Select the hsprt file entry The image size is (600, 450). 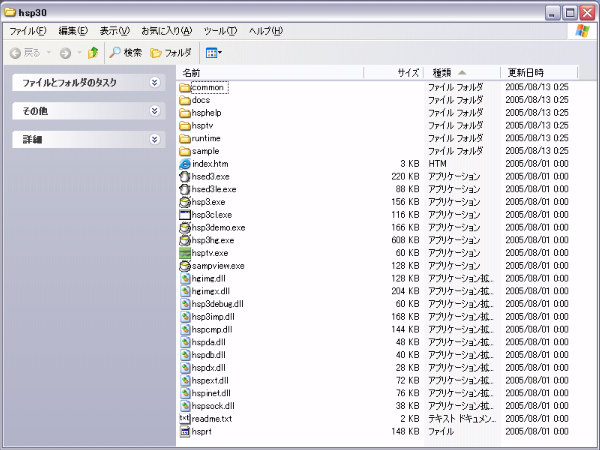[204, 432]
